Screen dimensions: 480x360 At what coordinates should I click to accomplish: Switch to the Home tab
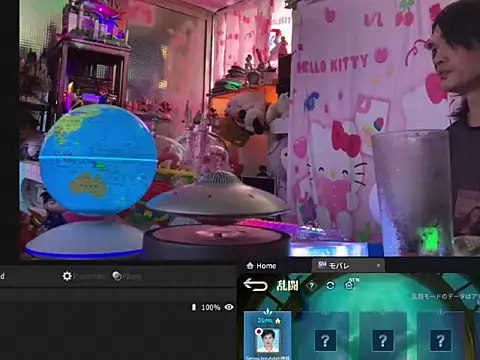(x=261, y=266)
